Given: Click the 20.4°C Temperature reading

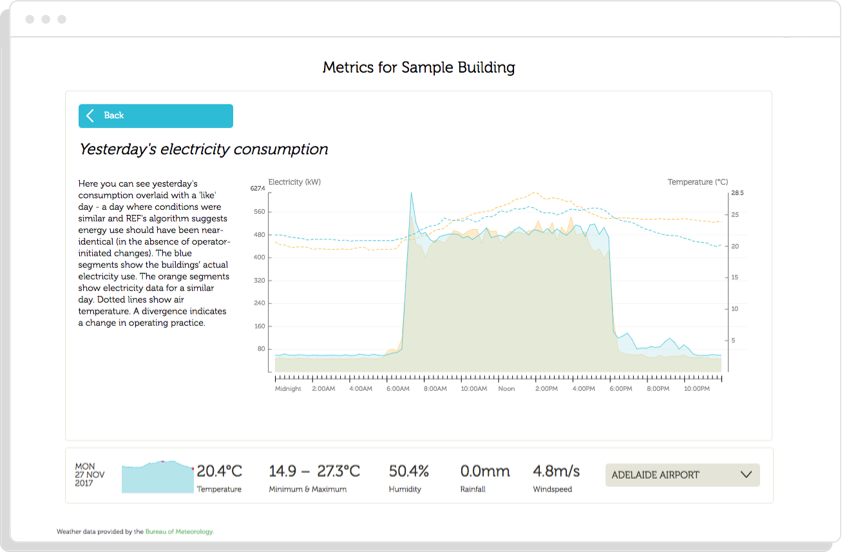Looking at the screenshot, I should pos(219,471).
